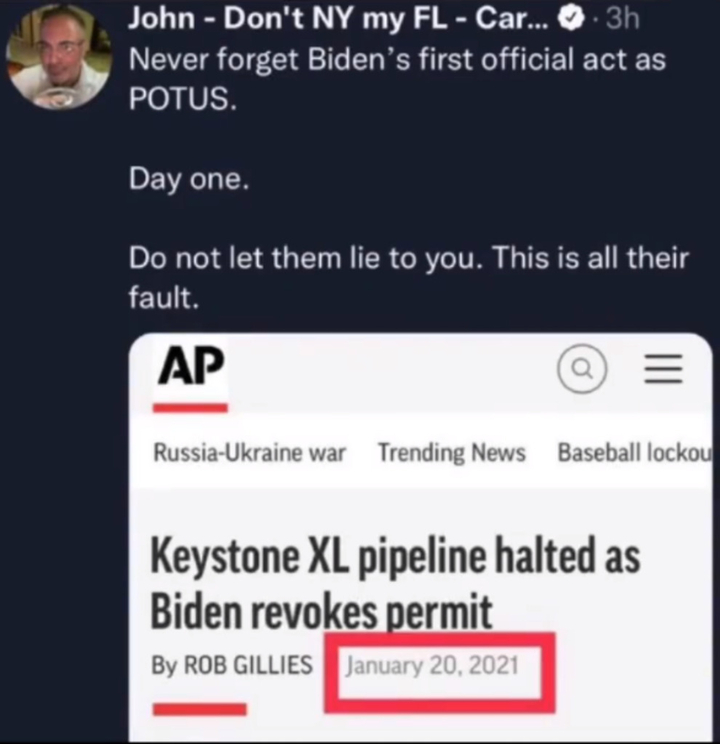Click the tweet author's profile picture
The height and width of the screenshot is (744, 720).
pyautogui.click(x=57, y=57)
